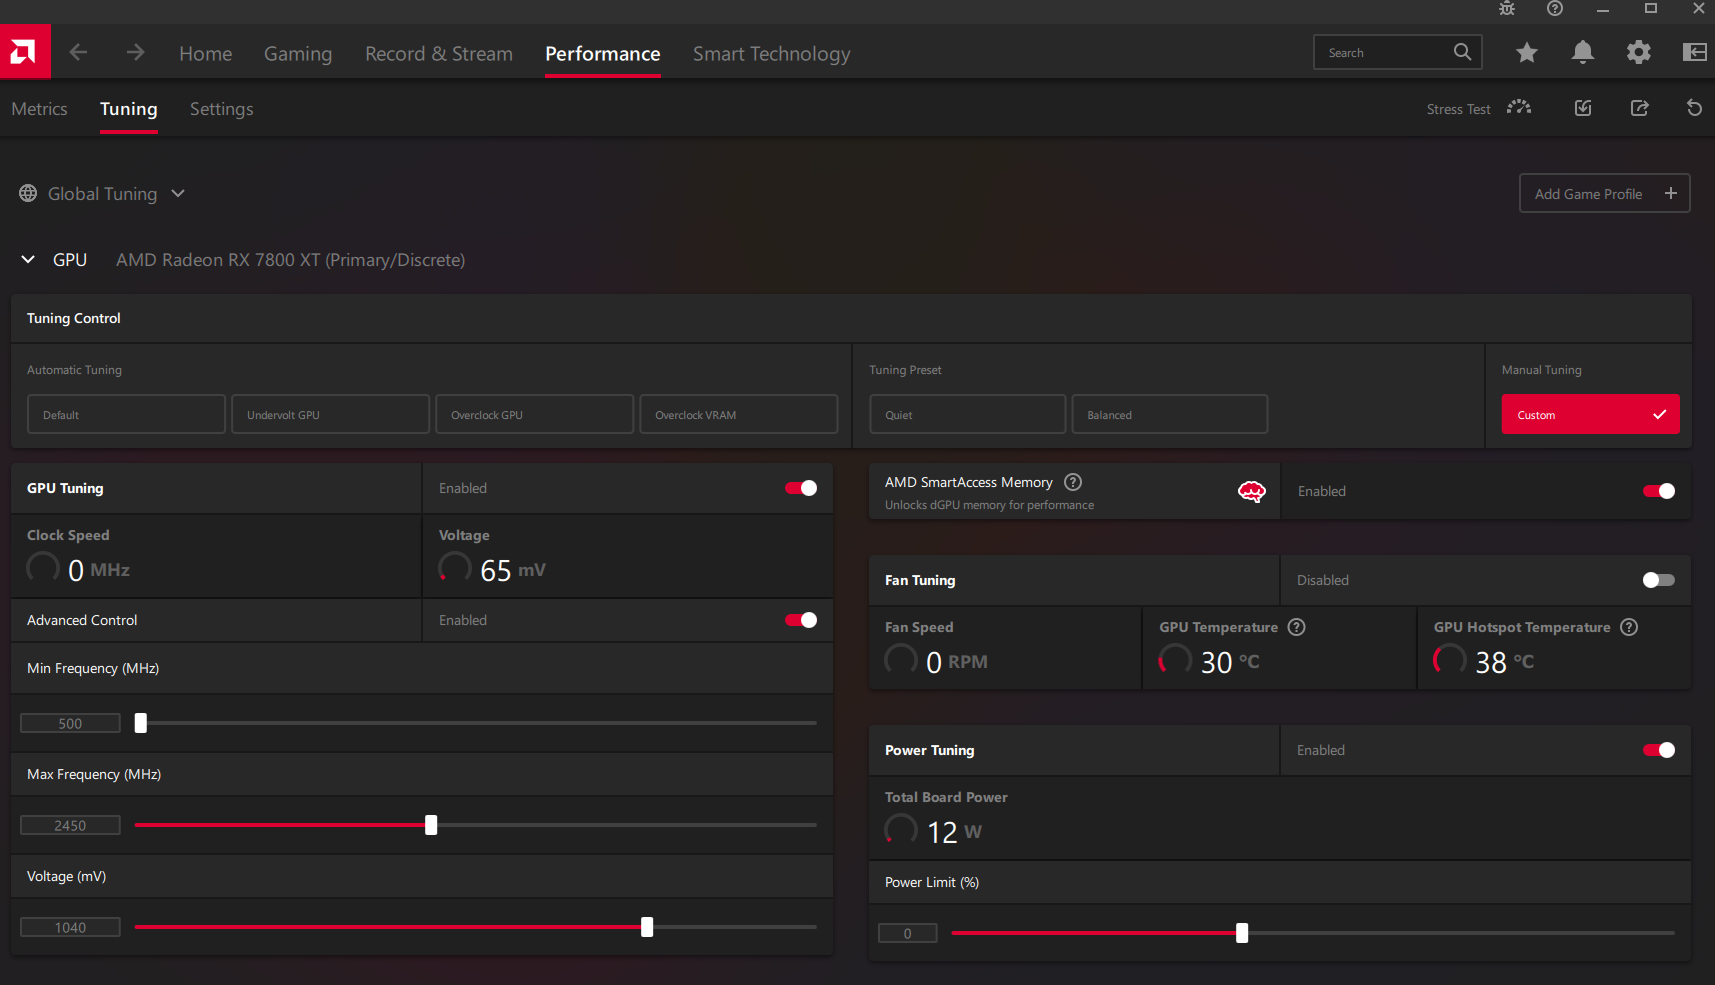Open the Smart Technology tab

coord(772,54)
